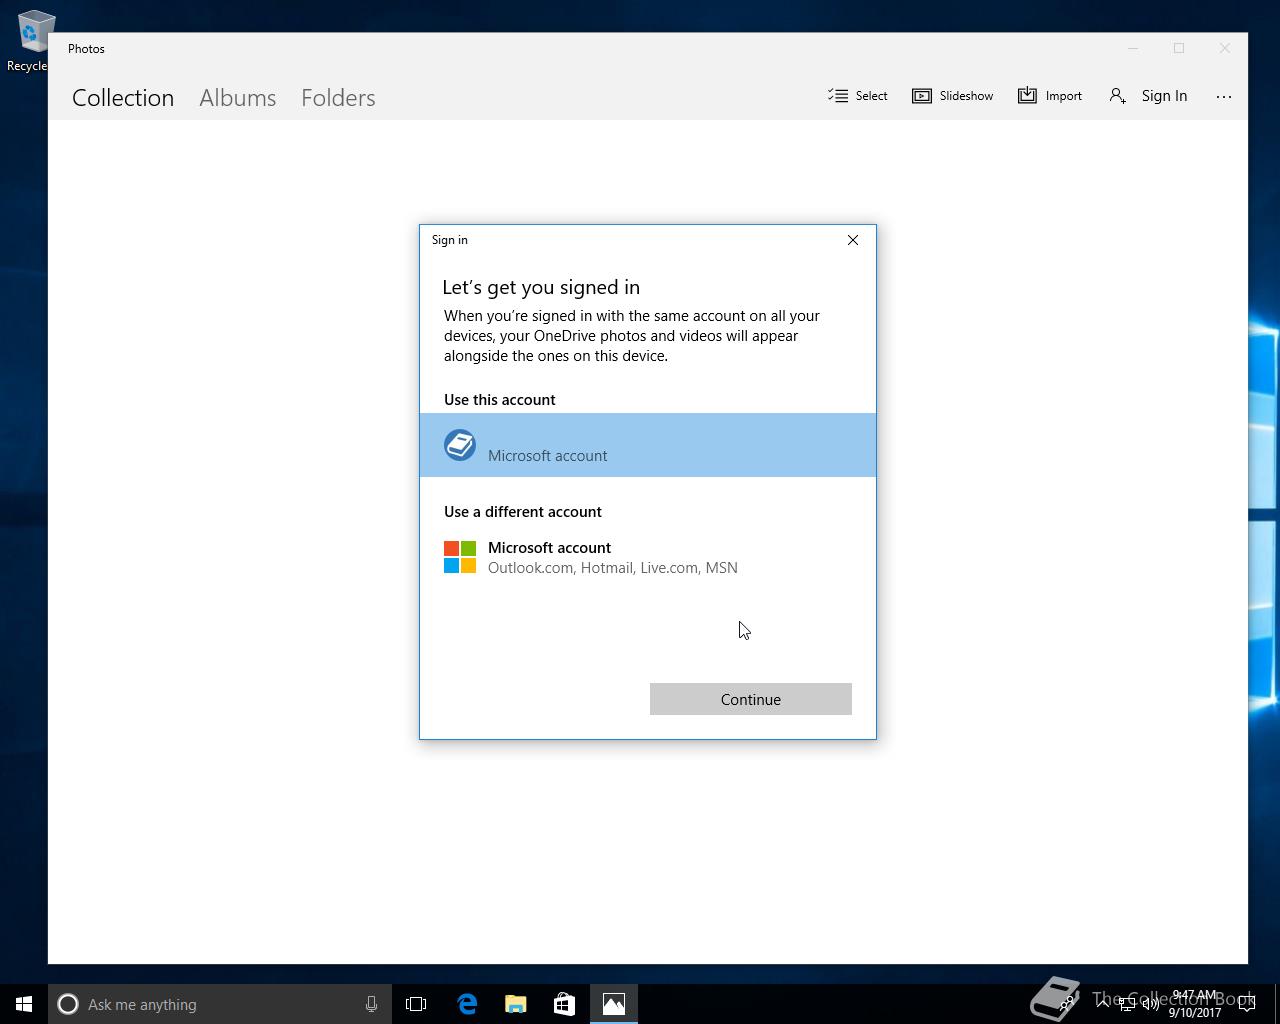Minimize the Photos window
The image size is (1280, 1024).
[x=1133, y=48]
